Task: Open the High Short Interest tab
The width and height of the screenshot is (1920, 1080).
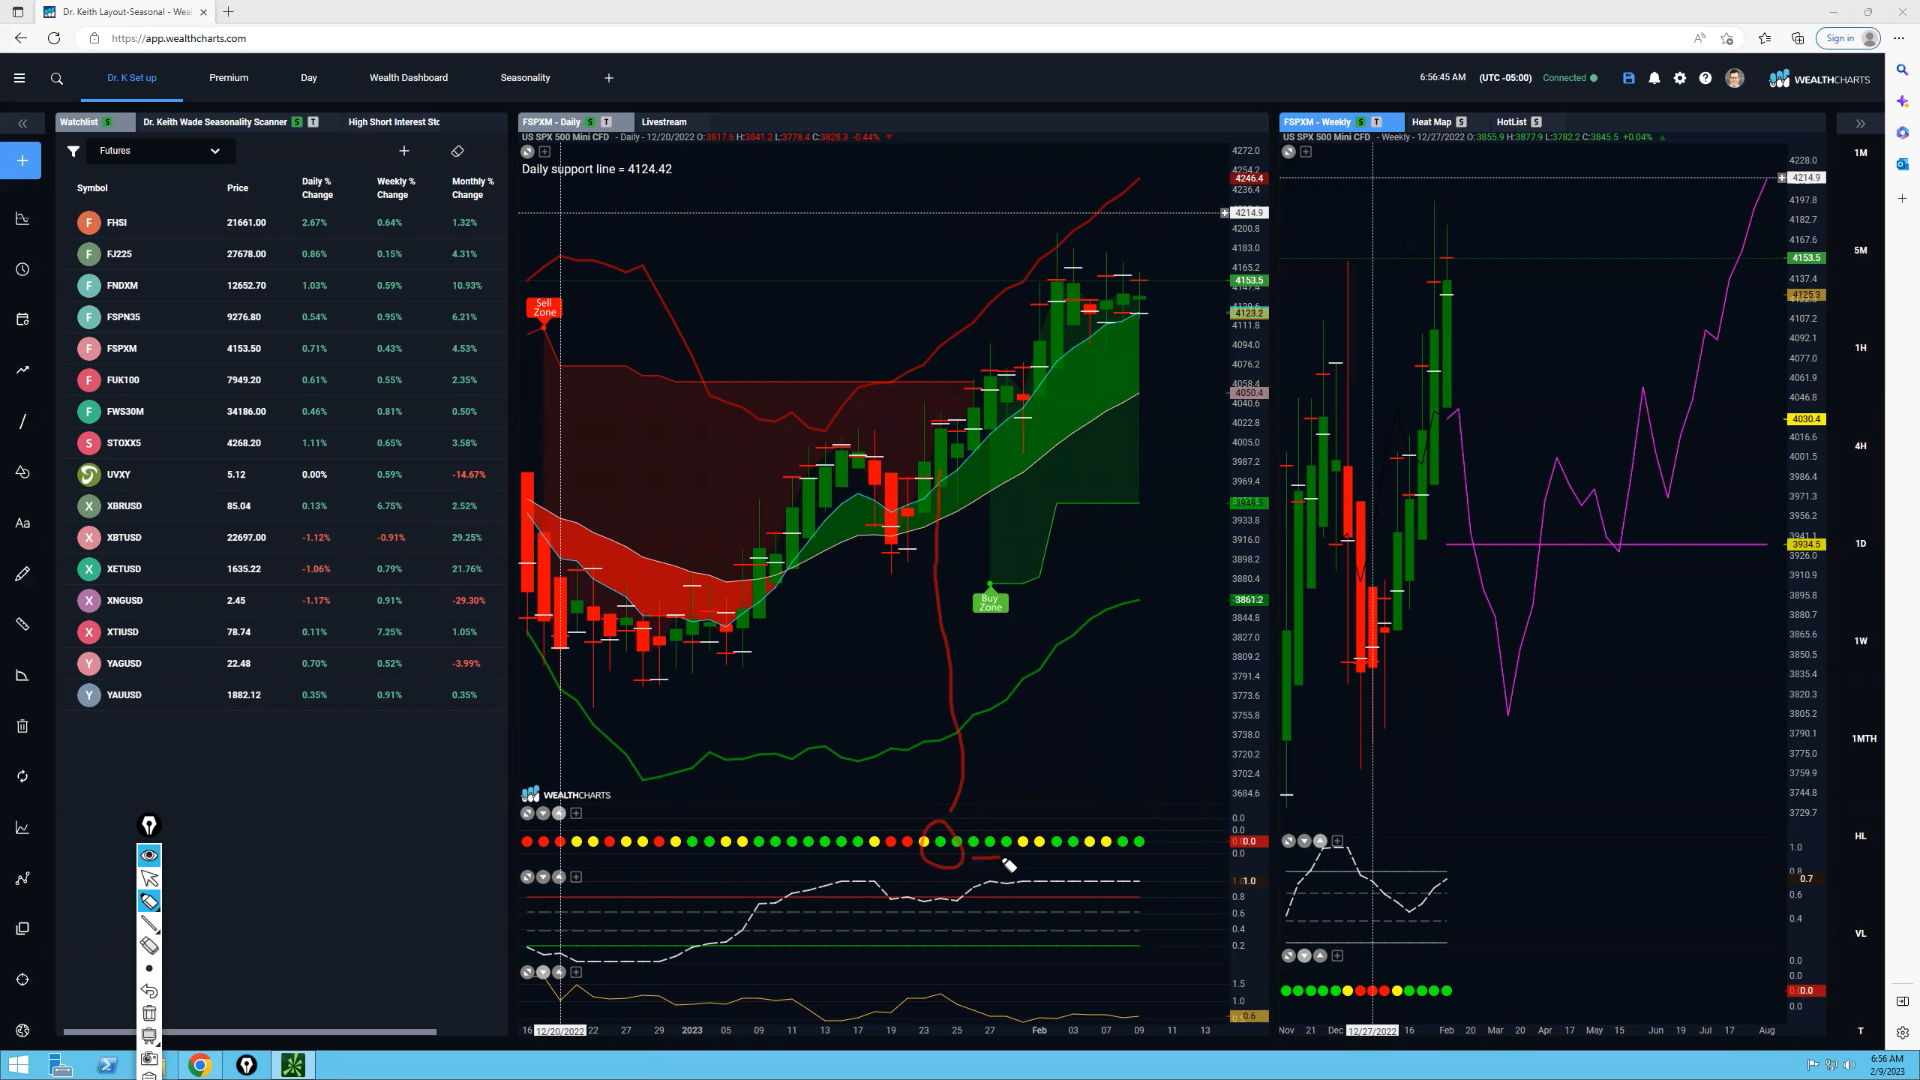Action: tap(394, 122)
